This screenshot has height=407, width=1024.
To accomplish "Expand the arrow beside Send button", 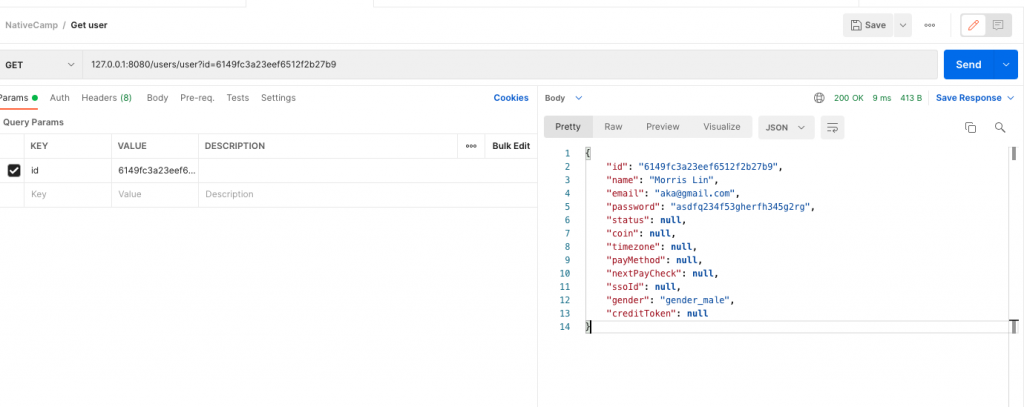I will (1006, 65).
